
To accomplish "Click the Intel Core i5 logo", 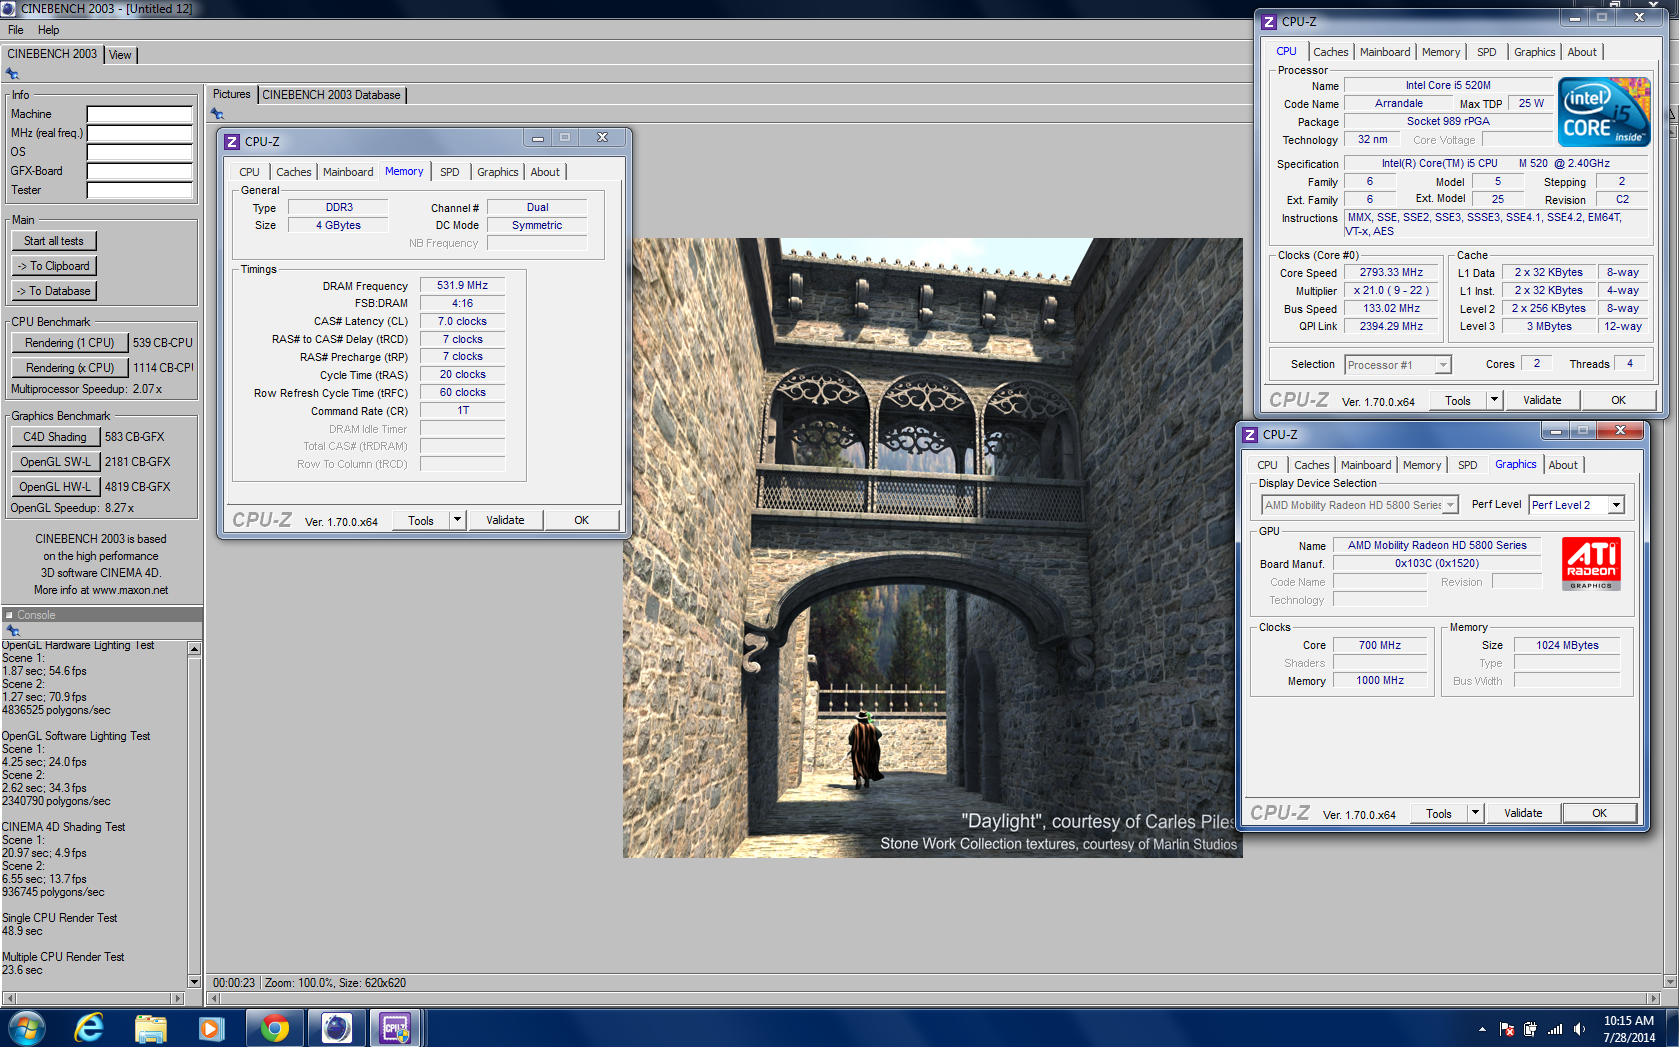I will (x=1604, y=112).
